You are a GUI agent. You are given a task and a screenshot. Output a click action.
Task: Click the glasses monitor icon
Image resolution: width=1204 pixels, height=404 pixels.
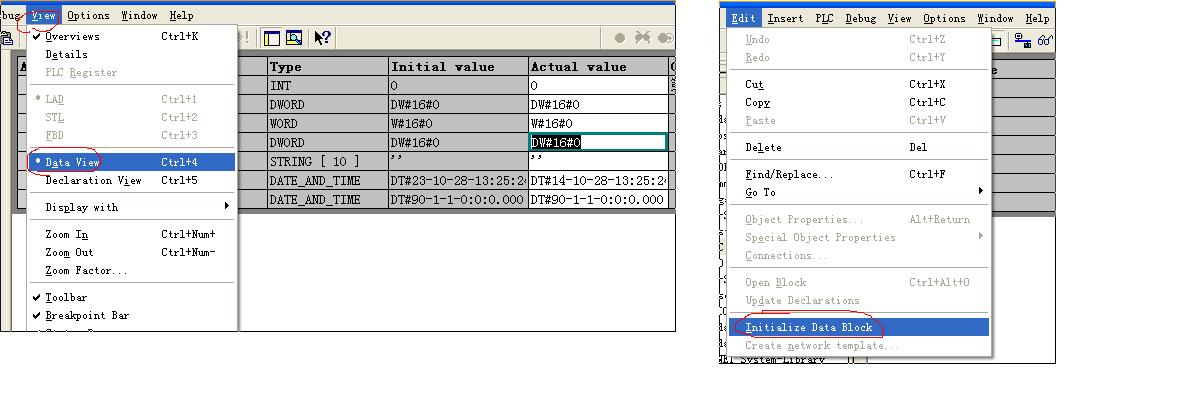click(1045, 41)
